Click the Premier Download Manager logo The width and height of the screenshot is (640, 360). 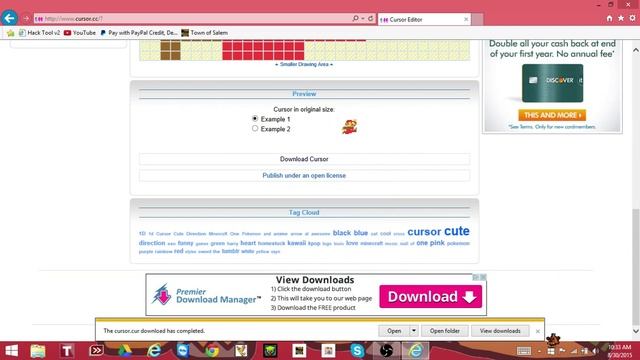pos(206,295)
